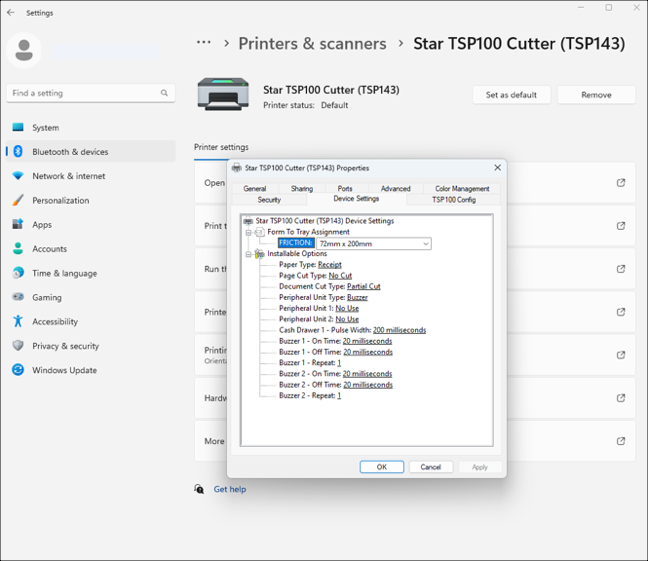Open the Color Management tab
Screen dimensions: 648x561
[462, 189]
